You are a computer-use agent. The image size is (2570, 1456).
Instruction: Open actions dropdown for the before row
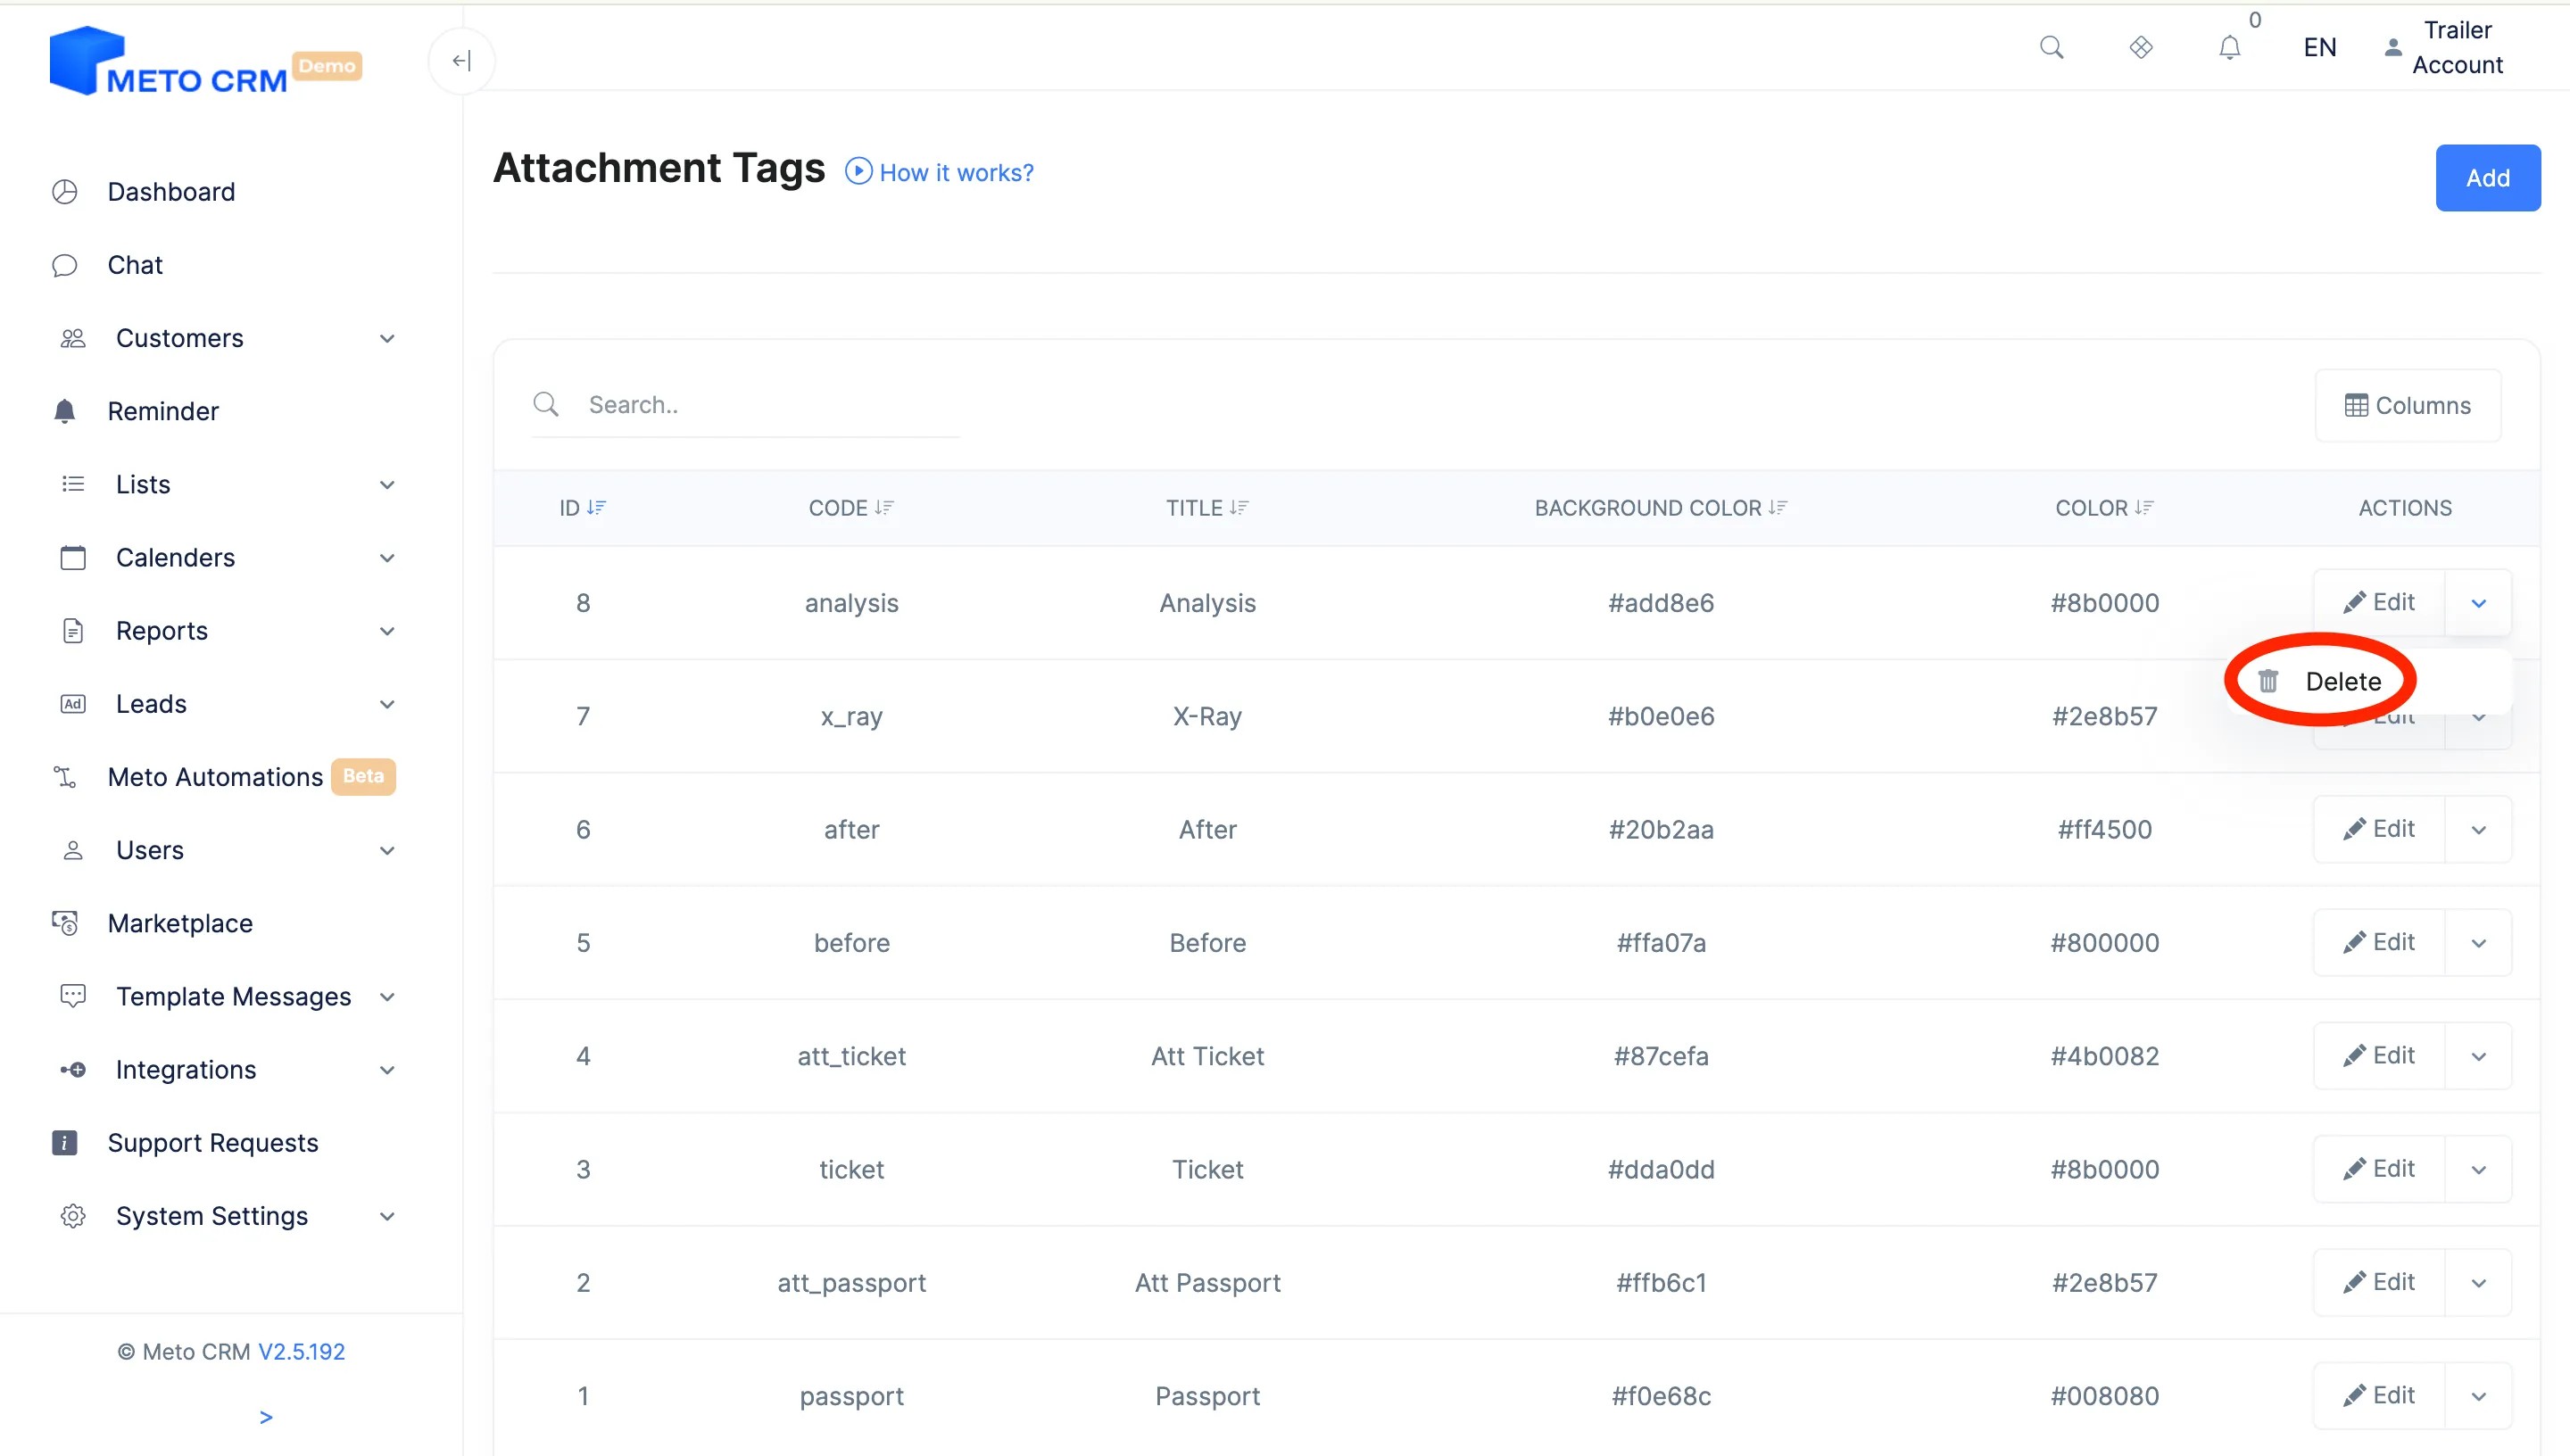click(2478, 942)
